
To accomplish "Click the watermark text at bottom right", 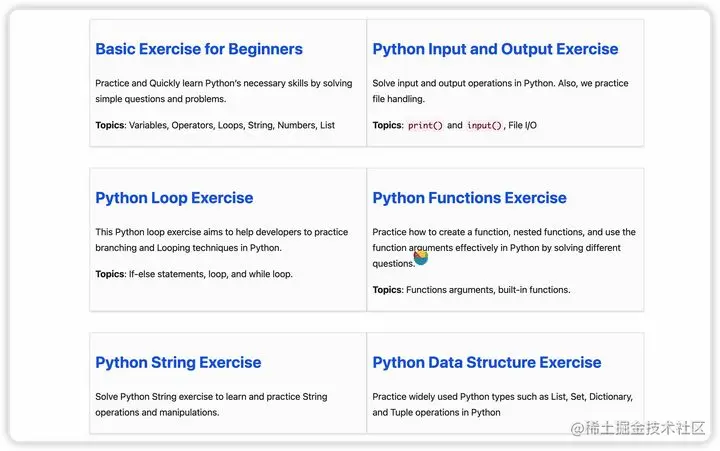I will 638,428.
